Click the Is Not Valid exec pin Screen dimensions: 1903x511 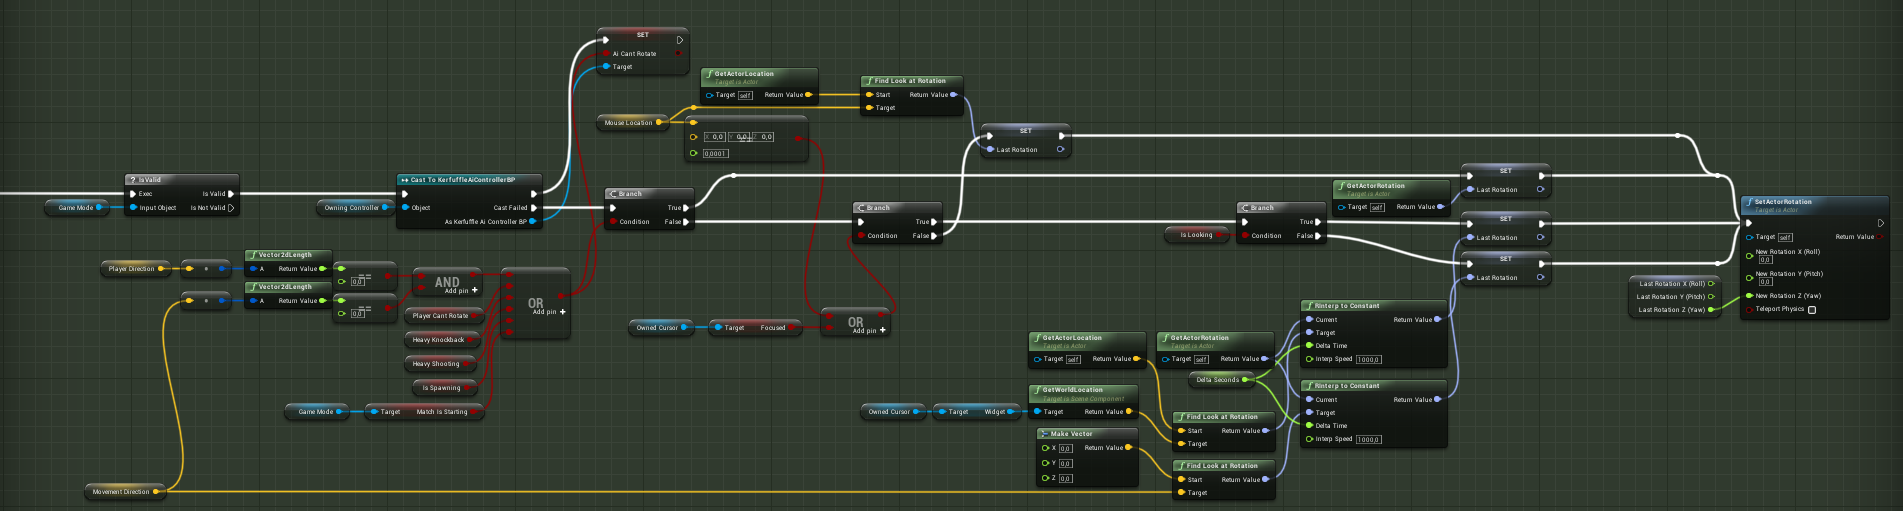click(x=231, y=208)
